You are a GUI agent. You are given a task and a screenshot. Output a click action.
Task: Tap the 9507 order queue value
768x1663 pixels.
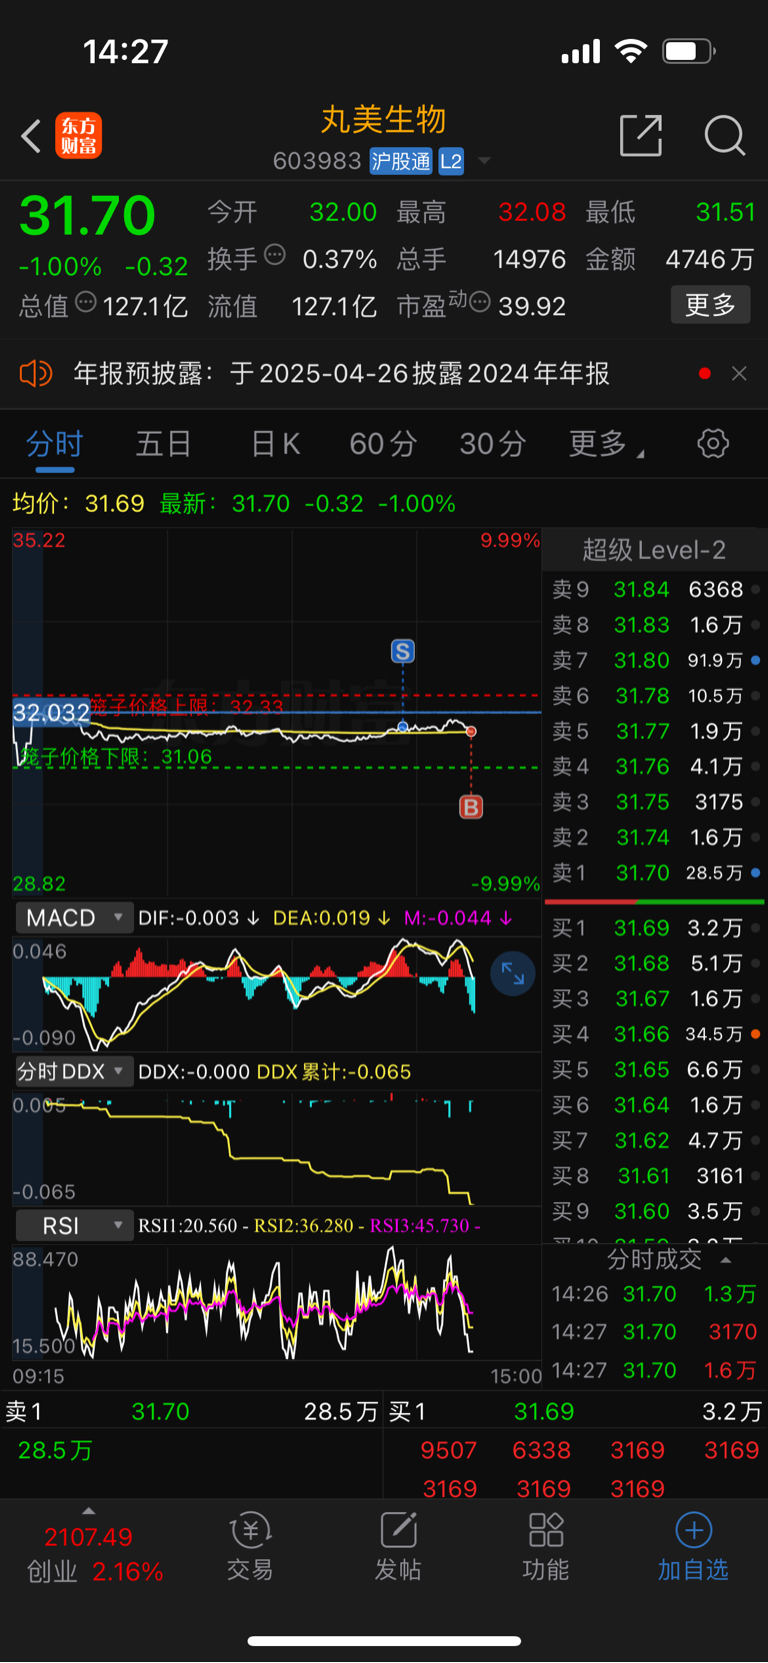[x=449, y=1451]
